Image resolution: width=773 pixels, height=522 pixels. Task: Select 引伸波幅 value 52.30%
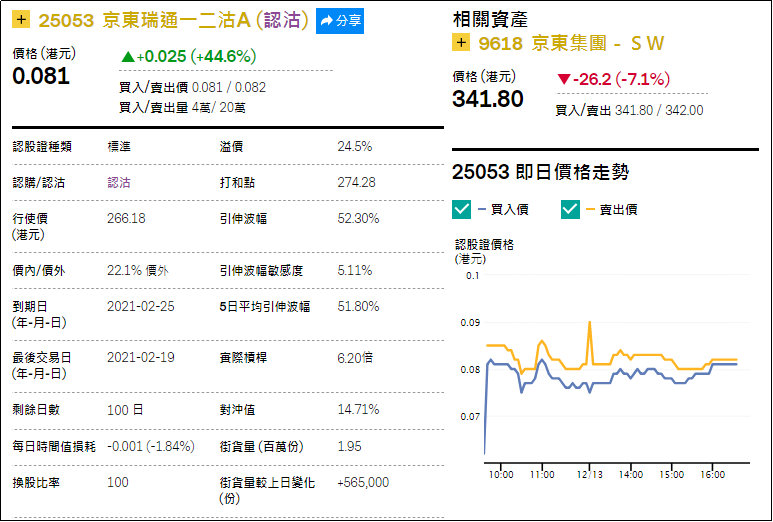pos(358,218)
